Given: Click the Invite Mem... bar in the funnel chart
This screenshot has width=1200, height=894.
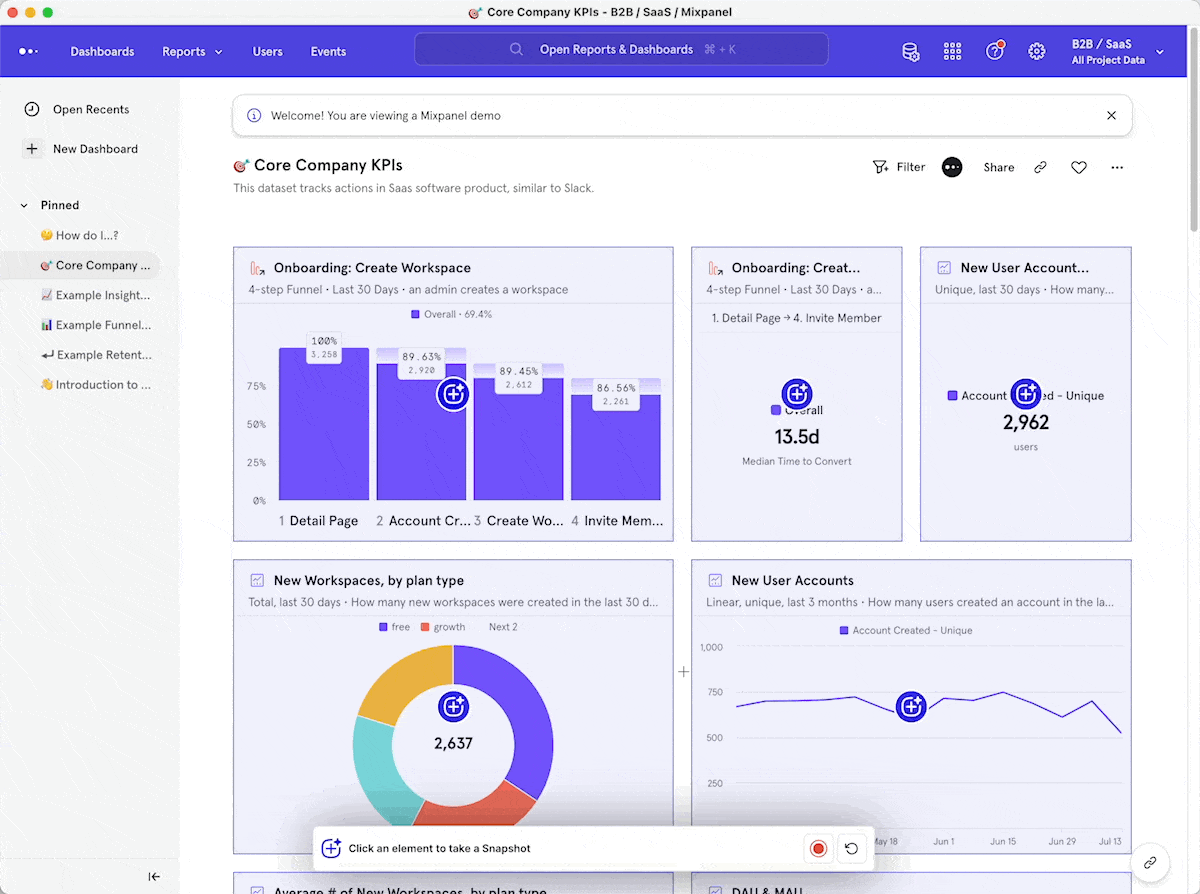Looking at the screenshot, I should tap(616, 447).
